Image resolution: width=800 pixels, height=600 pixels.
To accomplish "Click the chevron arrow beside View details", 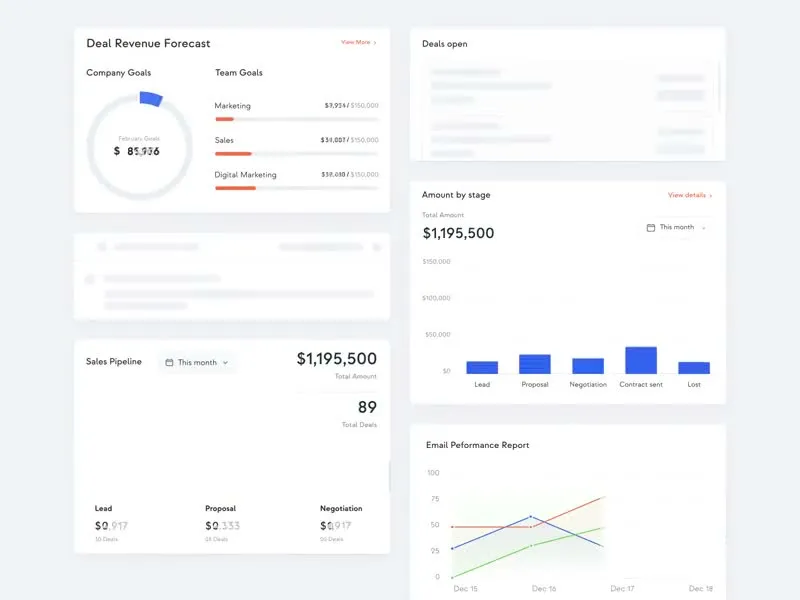I will pos(711,195).
